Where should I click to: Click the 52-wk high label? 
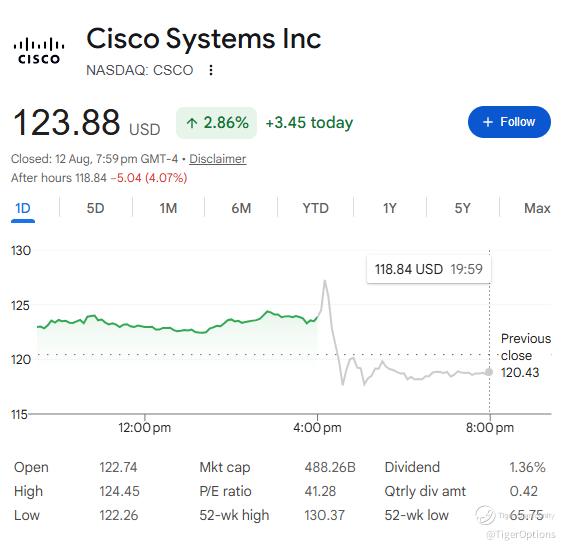point(234,515)
